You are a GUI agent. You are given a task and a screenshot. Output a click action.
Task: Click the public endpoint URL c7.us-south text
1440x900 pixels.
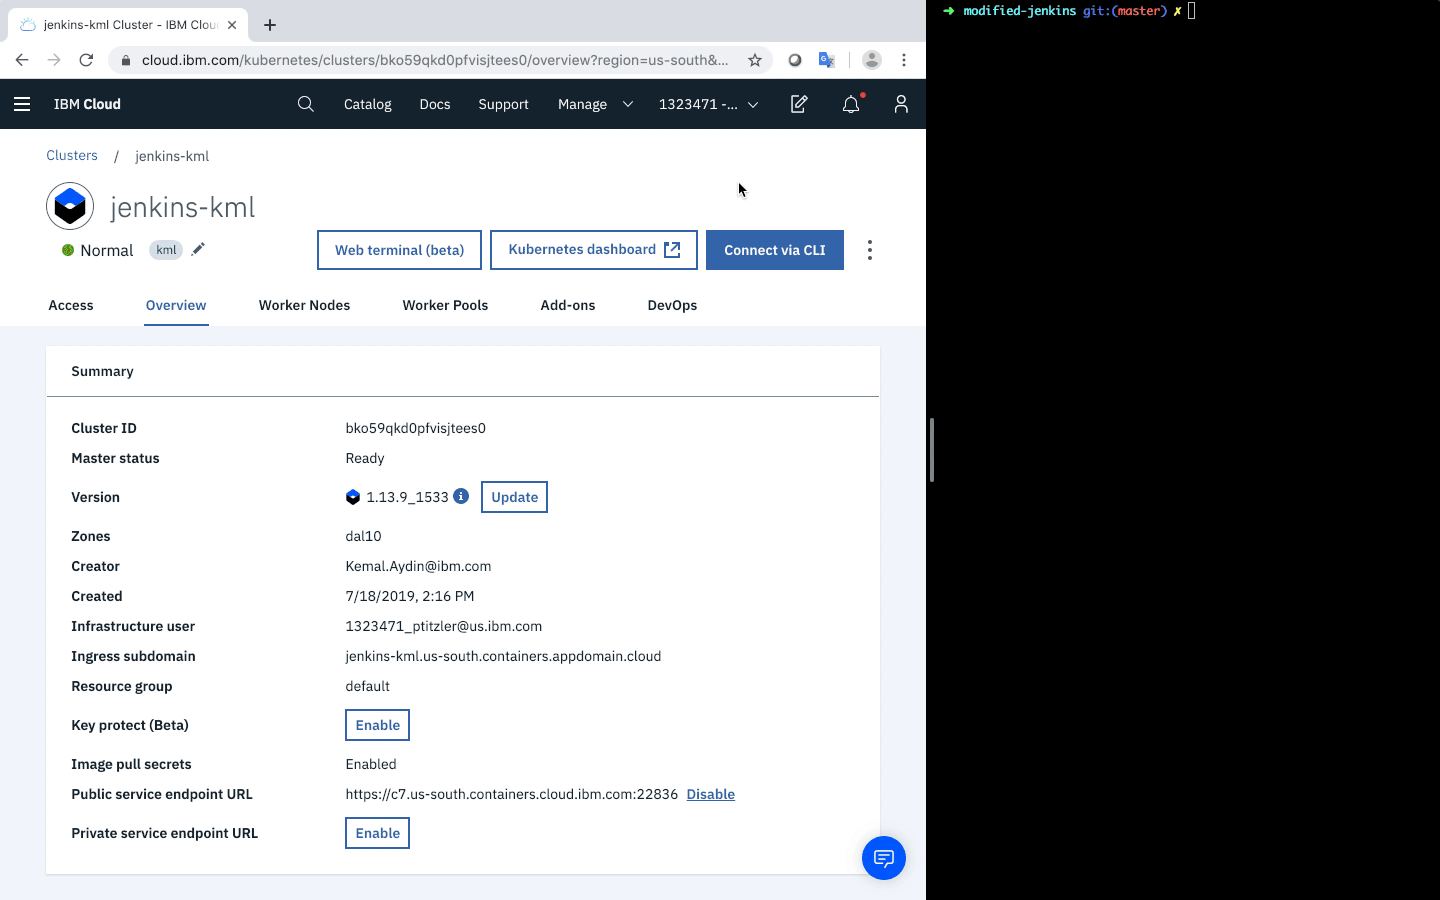(512, 794)
